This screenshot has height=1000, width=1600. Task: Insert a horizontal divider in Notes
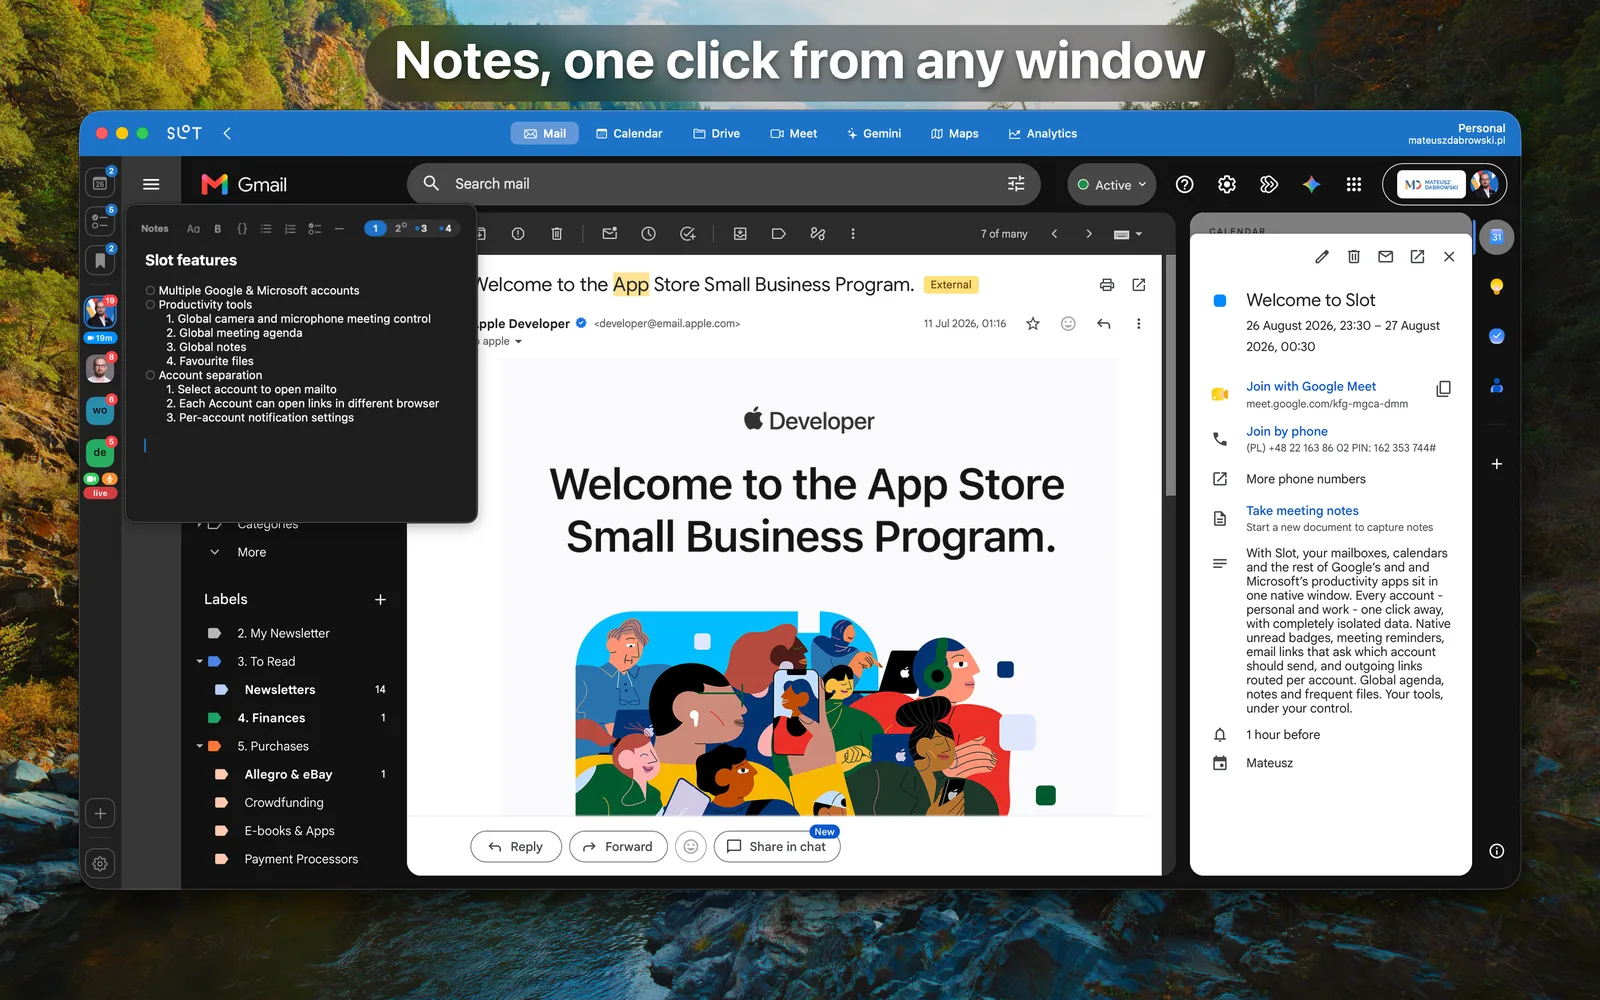[339, 229]
